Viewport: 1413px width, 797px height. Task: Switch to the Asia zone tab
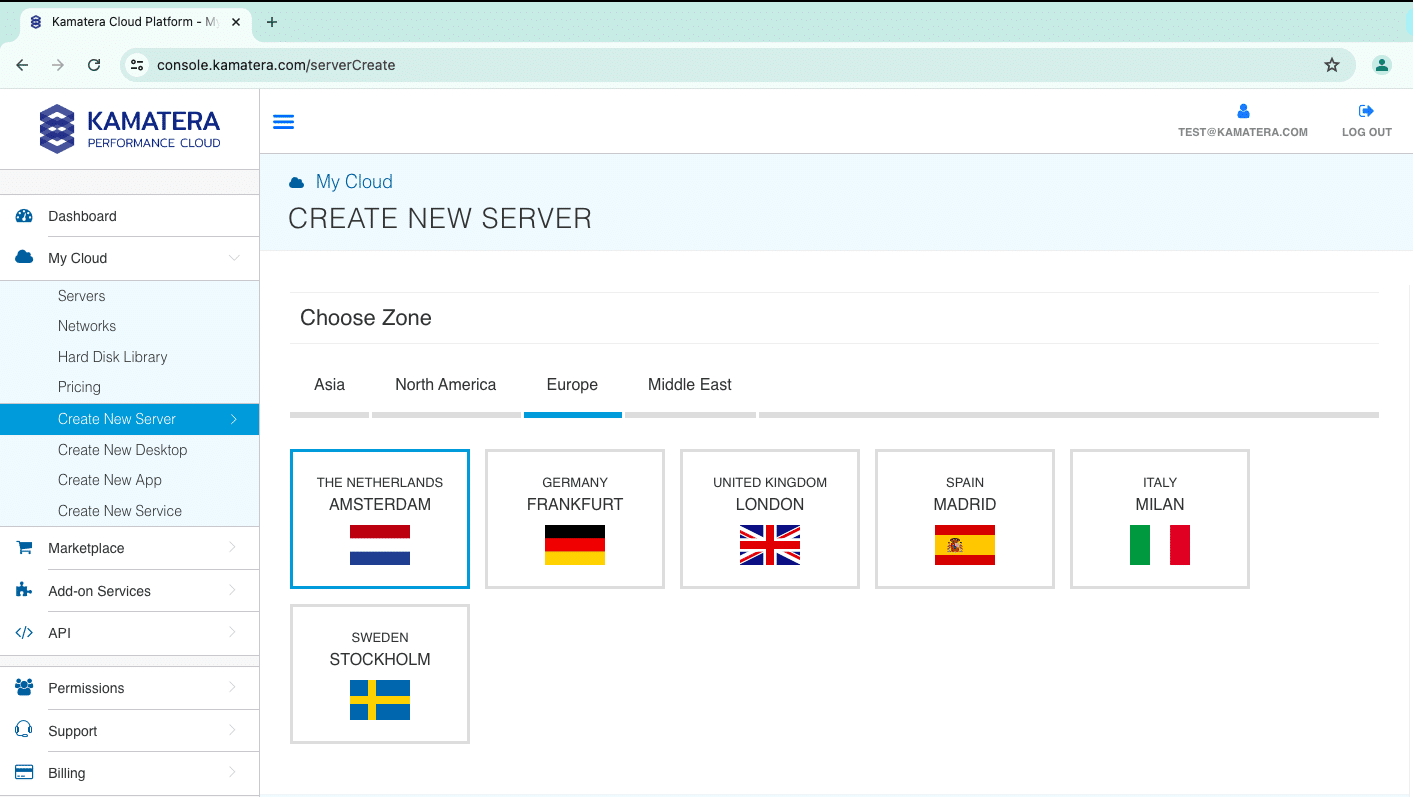click(x=329, y=384)
